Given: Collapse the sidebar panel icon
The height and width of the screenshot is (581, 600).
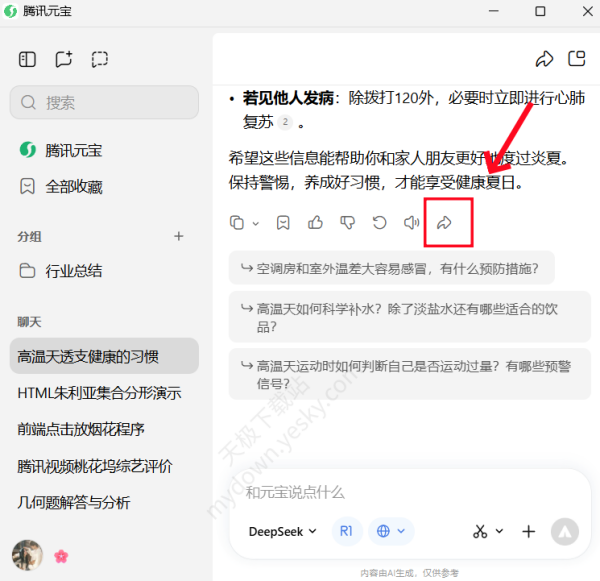Looking at the screenshot, I should tap(27, 59).
